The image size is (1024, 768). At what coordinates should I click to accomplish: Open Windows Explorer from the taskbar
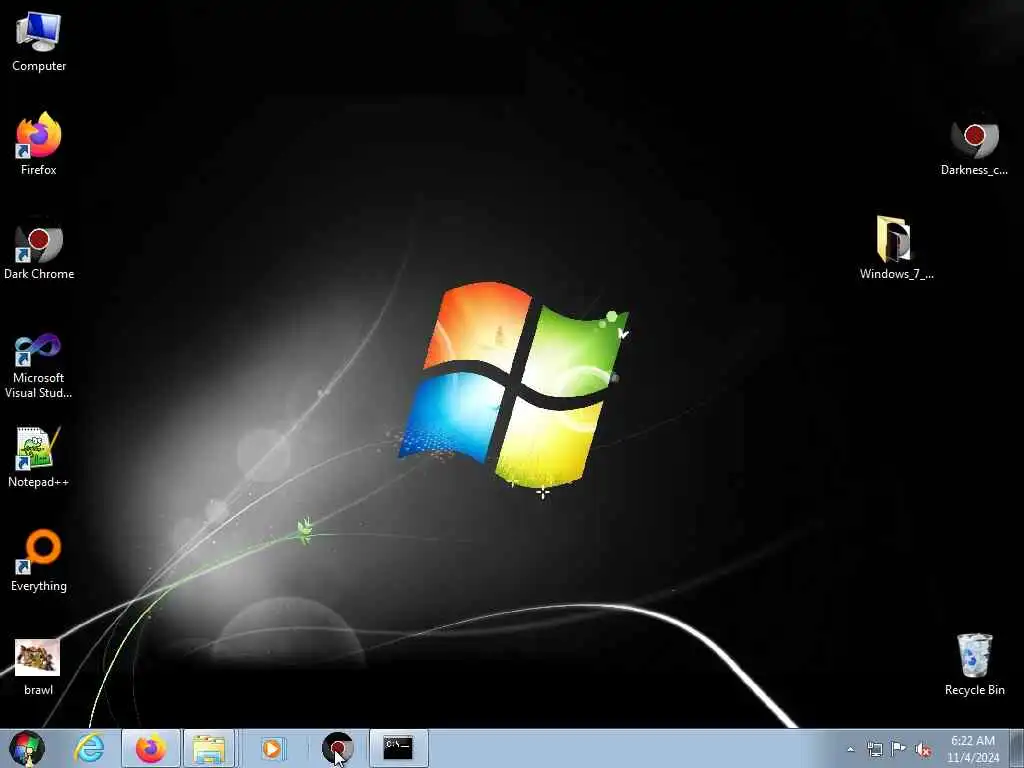pos(209,748)
